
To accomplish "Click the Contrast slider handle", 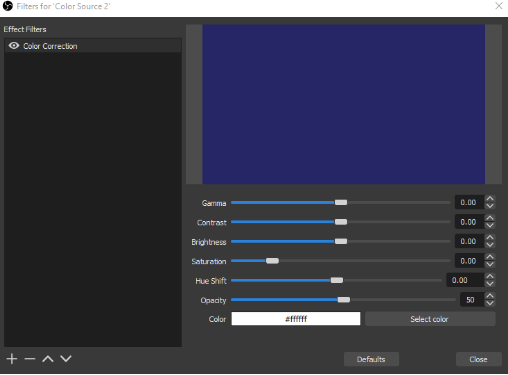I will [x=341, y=222].
